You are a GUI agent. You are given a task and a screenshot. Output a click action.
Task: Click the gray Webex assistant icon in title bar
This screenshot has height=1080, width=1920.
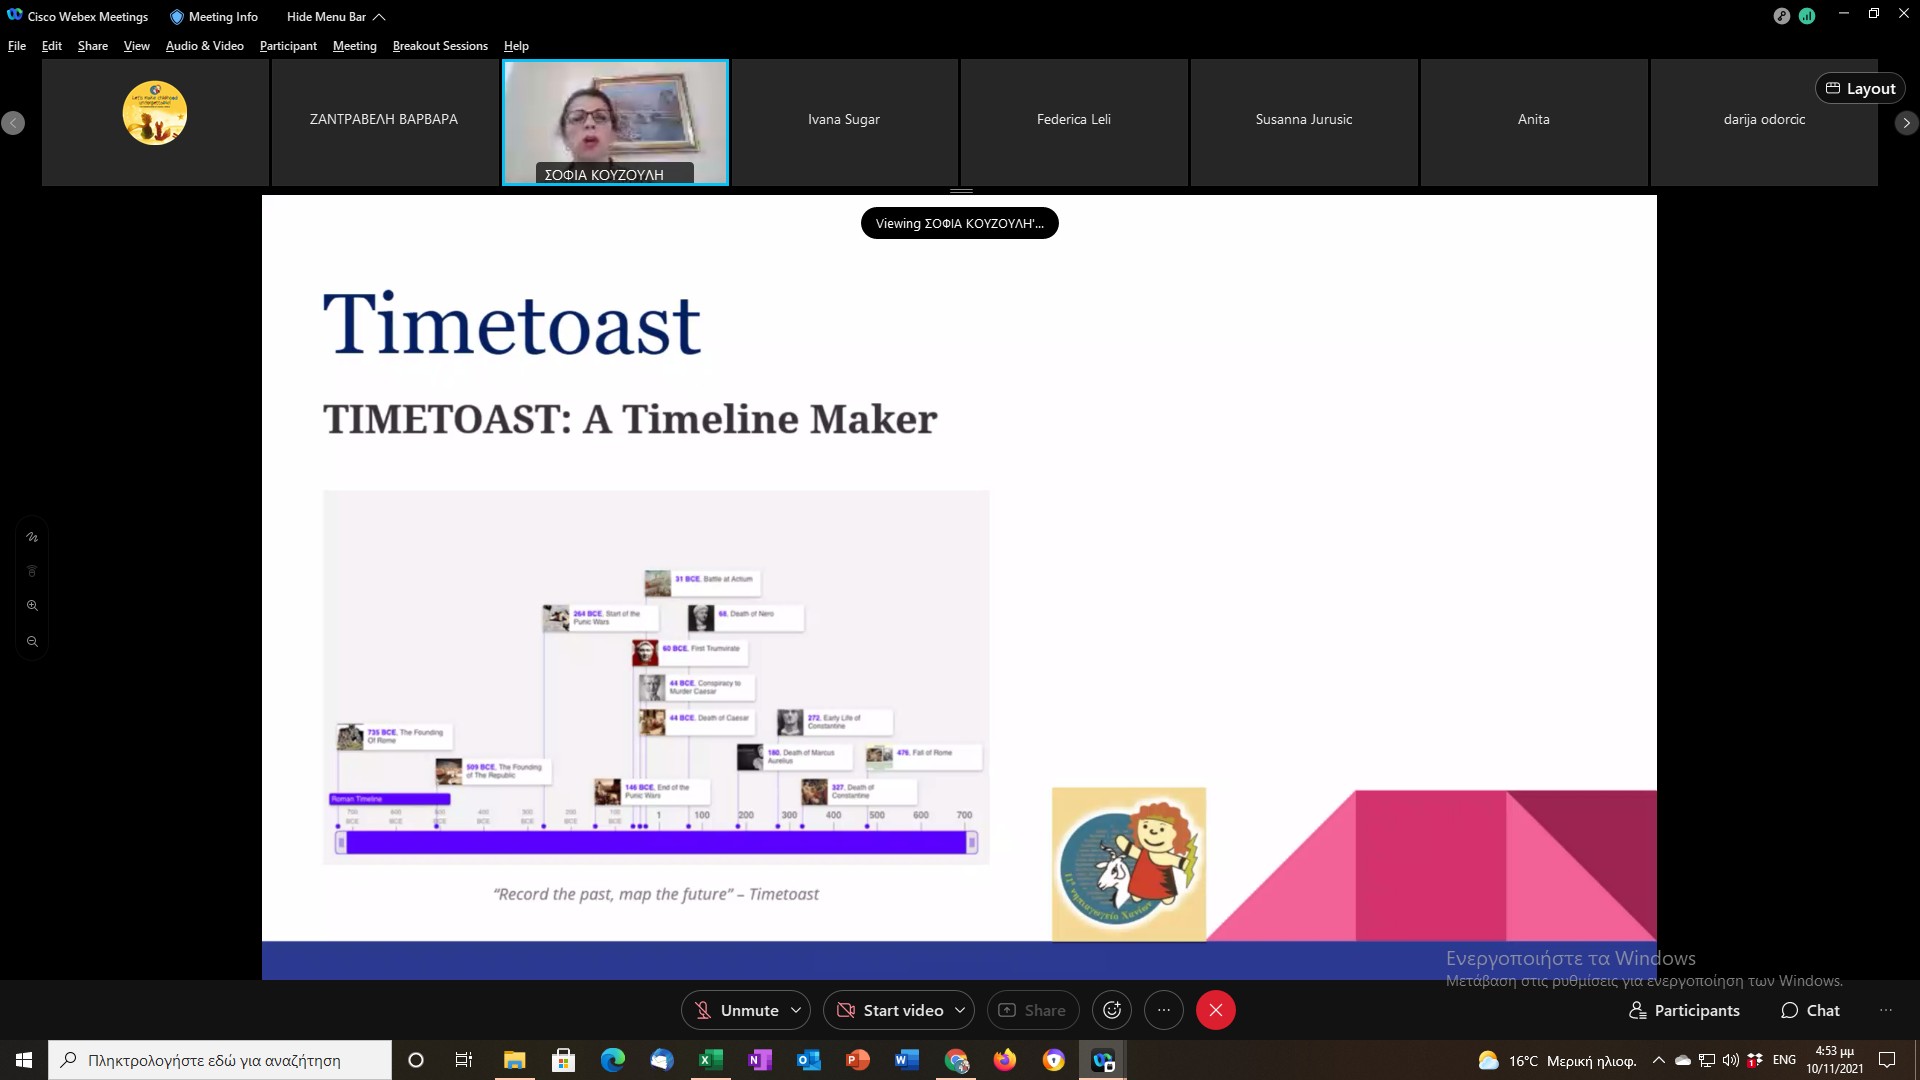[x=1782, y=16]
